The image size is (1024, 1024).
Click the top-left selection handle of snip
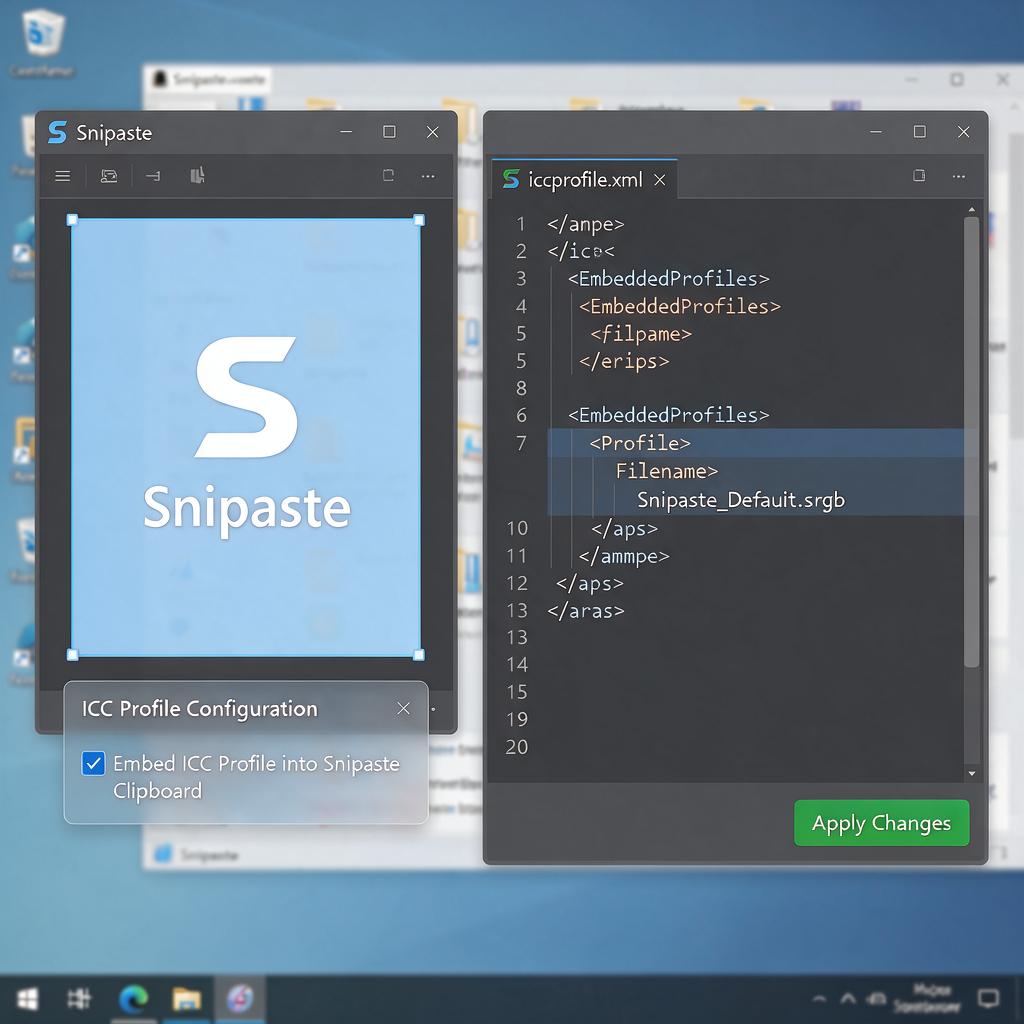(x=72, y=220)
